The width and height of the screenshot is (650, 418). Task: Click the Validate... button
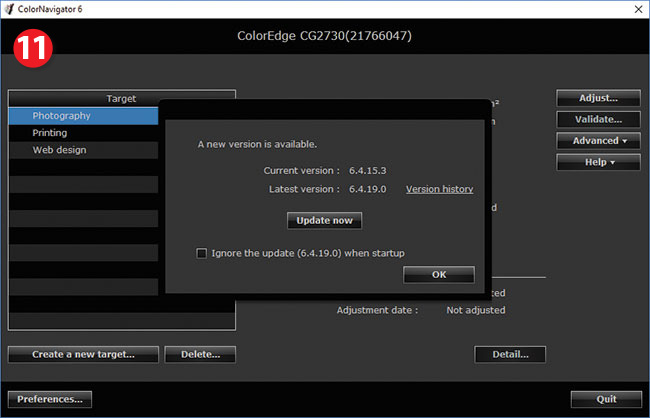pyautogui.click(x=599, y=119)
